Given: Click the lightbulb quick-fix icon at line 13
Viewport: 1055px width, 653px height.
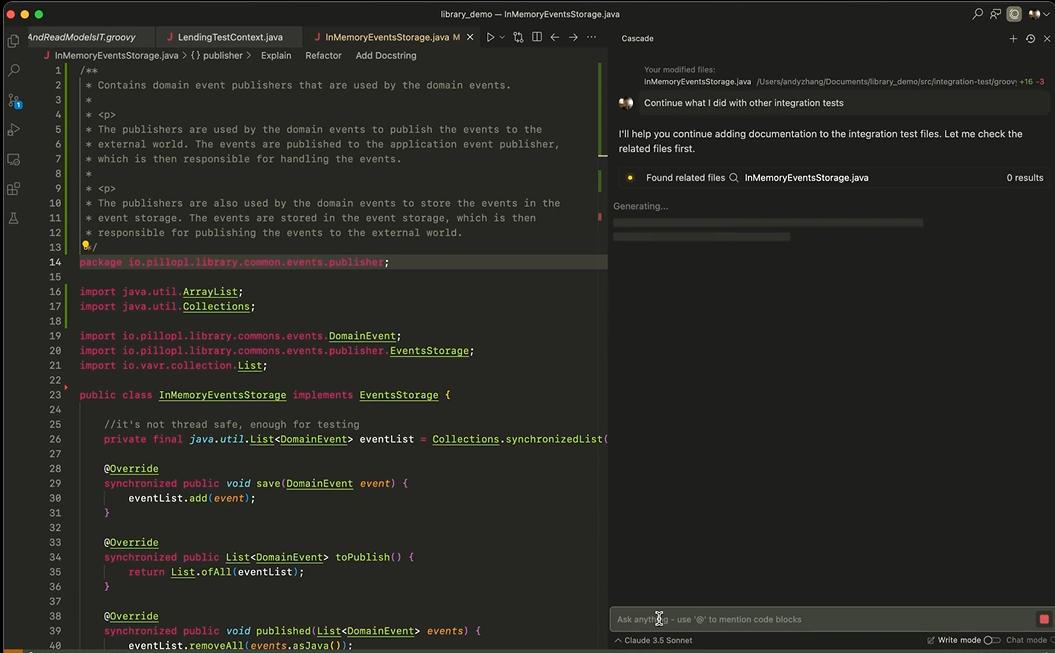Looking at the screenshot, I should (86, 246).
